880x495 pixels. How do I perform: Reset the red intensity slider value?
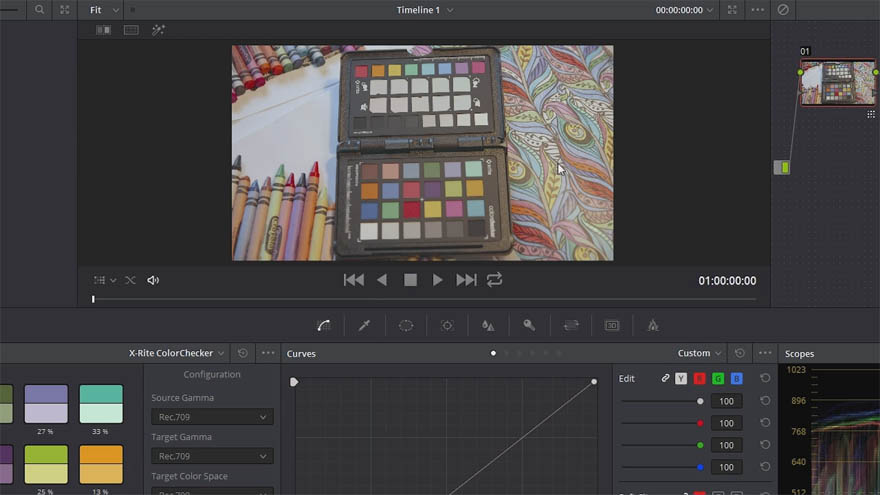click(x=765, y=423)
